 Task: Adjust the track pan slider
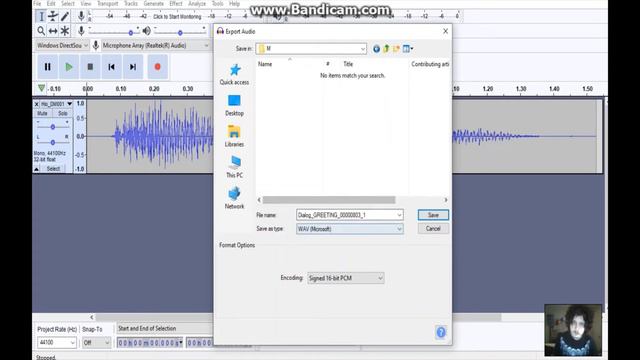point(53,142)
